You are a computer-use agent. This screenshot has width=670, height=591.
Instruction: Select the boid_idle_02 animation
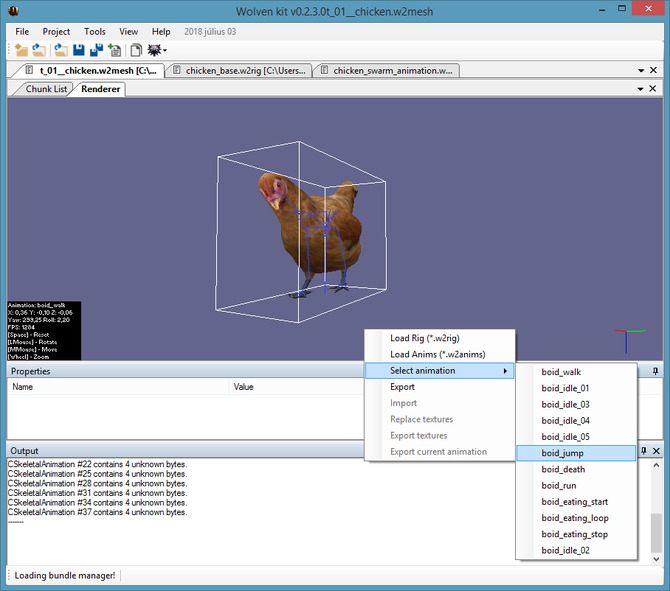[x=576, y=550]
